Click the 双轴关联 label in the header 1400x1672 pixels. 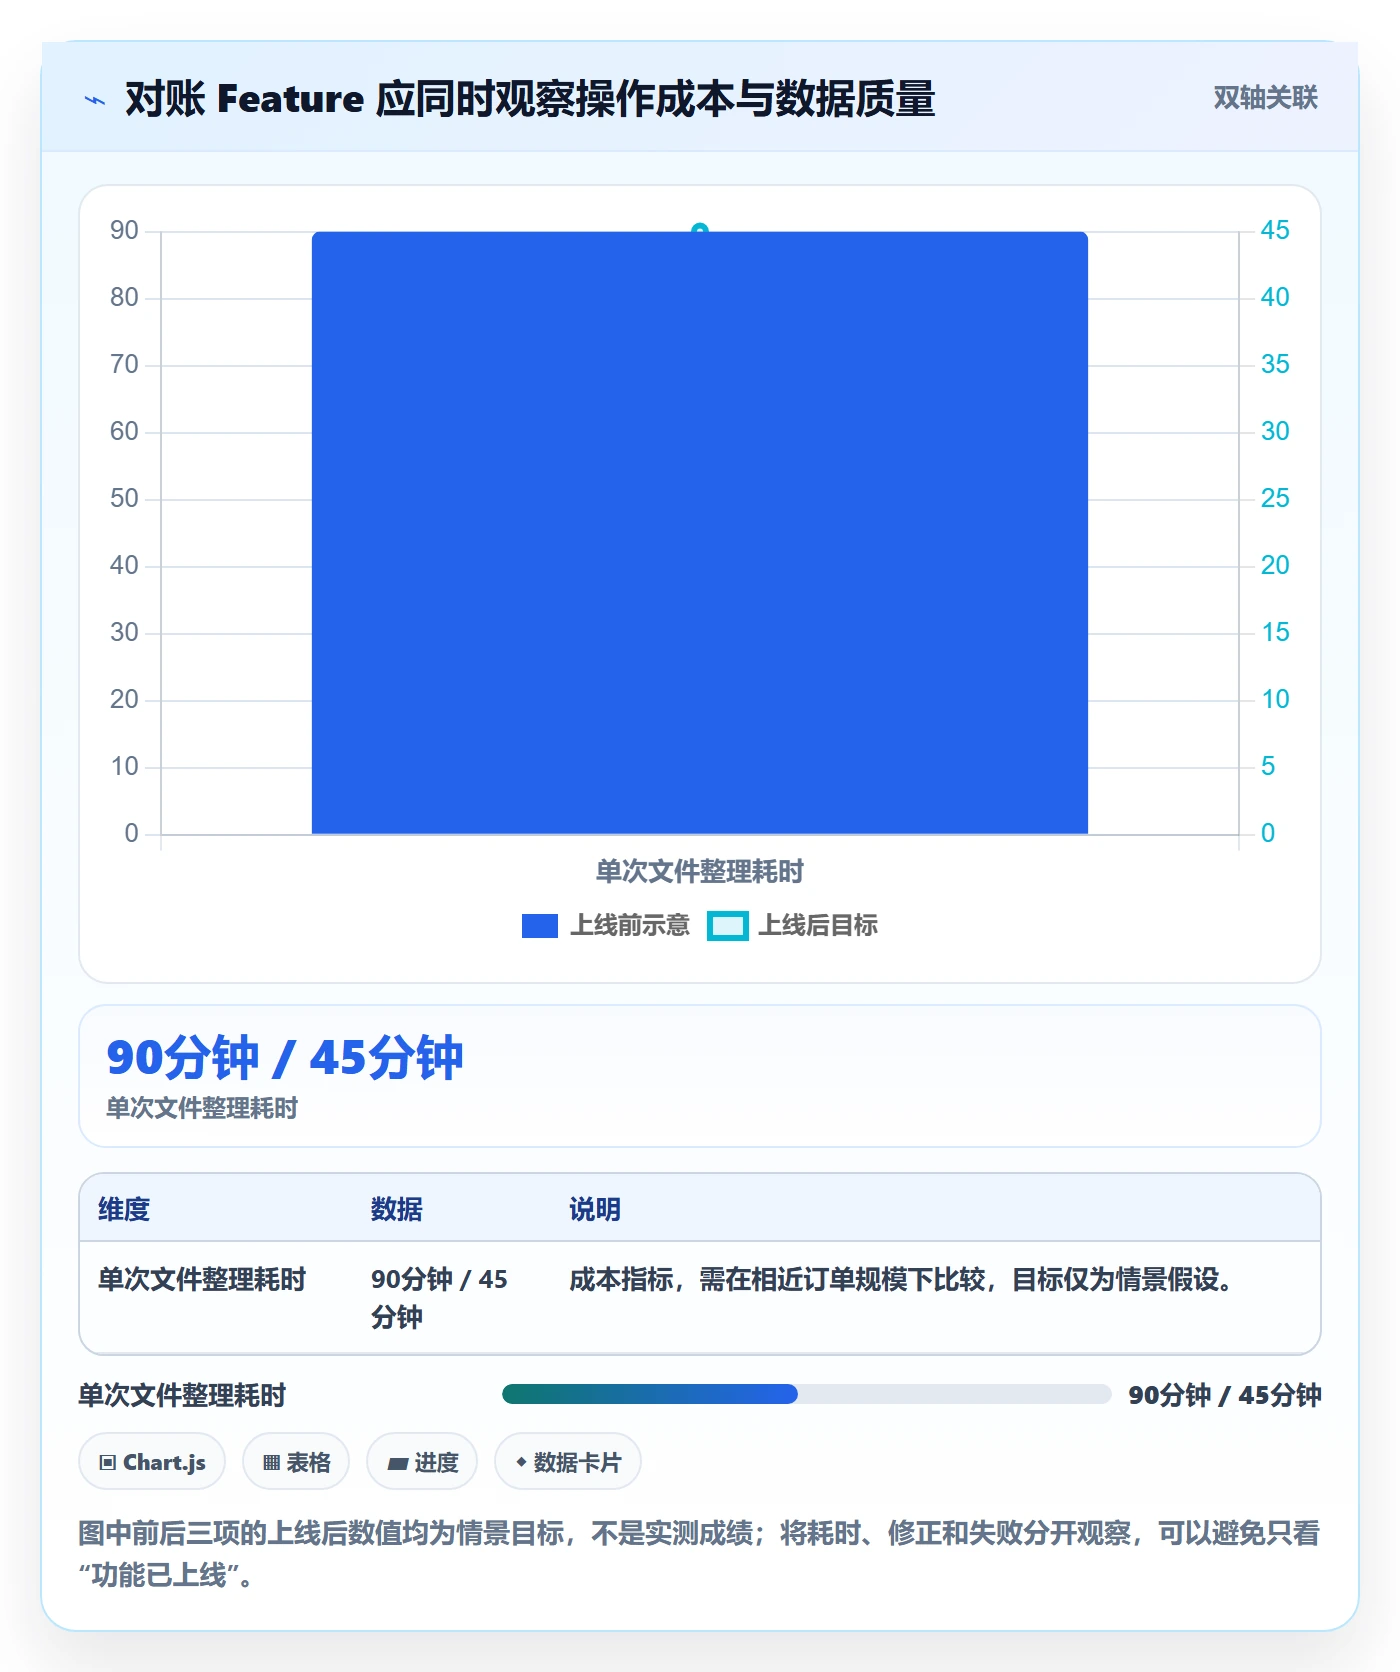point(1265,98)
